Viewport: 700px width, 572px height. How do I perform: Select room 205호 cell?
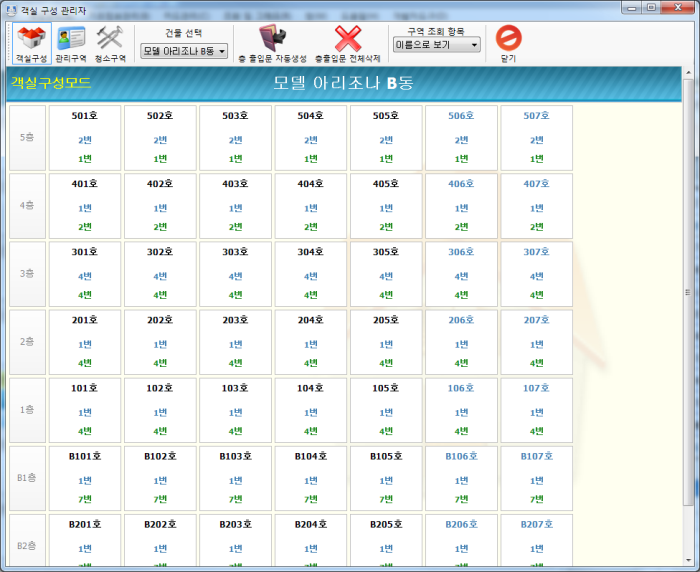[386, 342]
